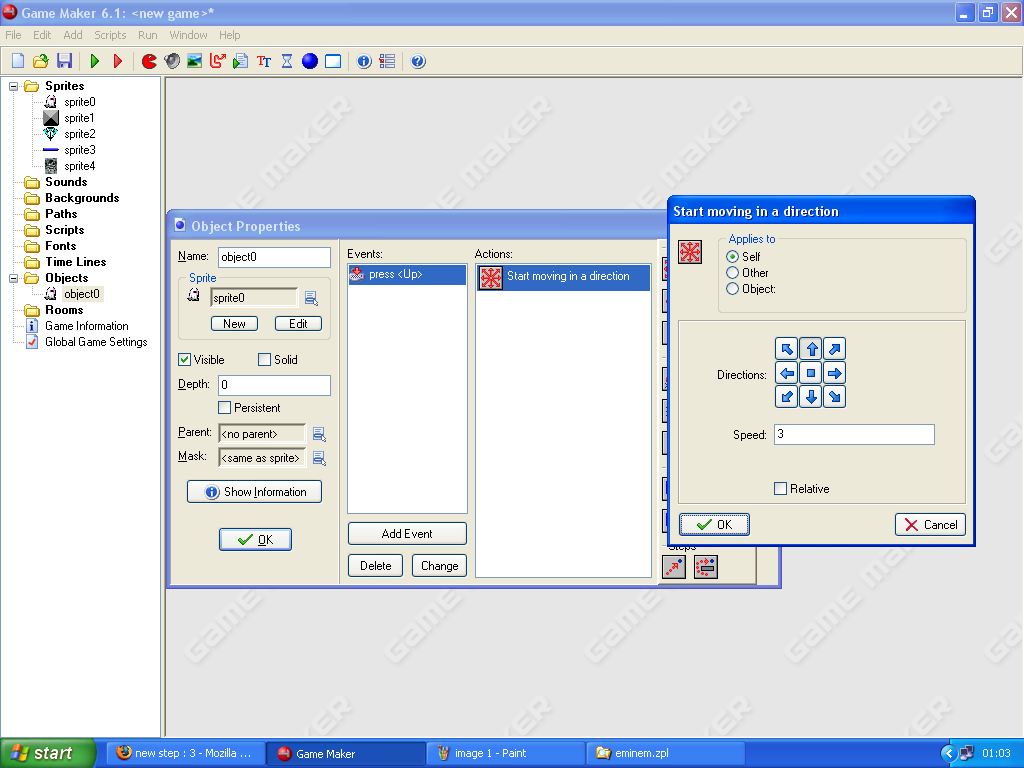The image size is (1024, 768).
Task: Click the Speed input field
Action: 854,435
